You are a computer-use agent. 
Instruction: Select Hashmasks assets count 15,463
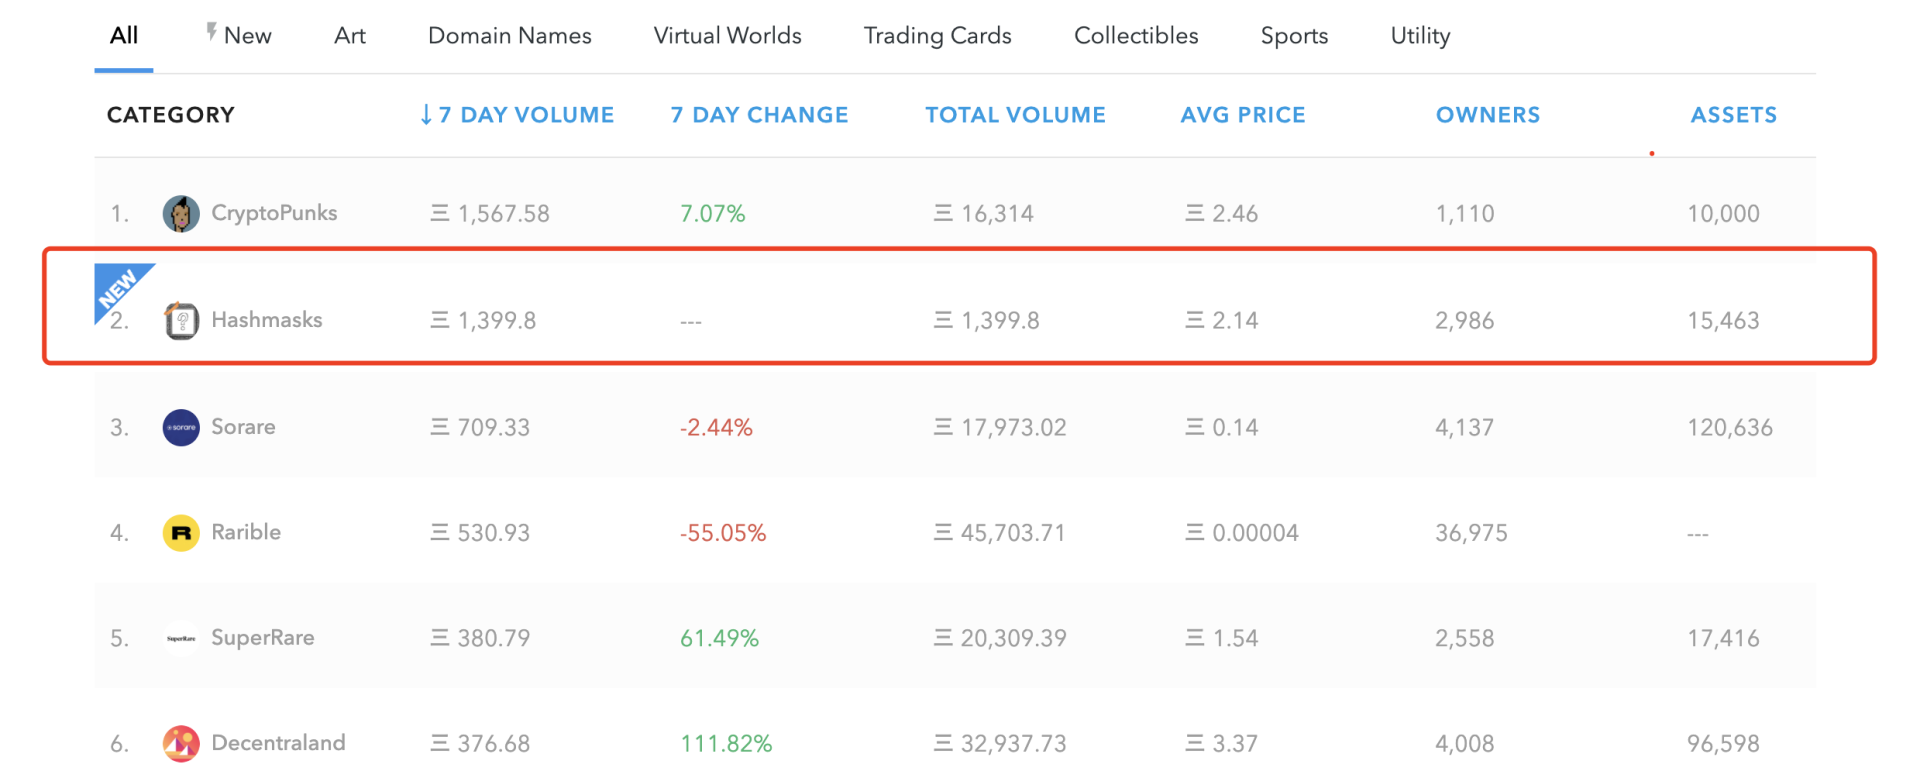point(1723,321)
